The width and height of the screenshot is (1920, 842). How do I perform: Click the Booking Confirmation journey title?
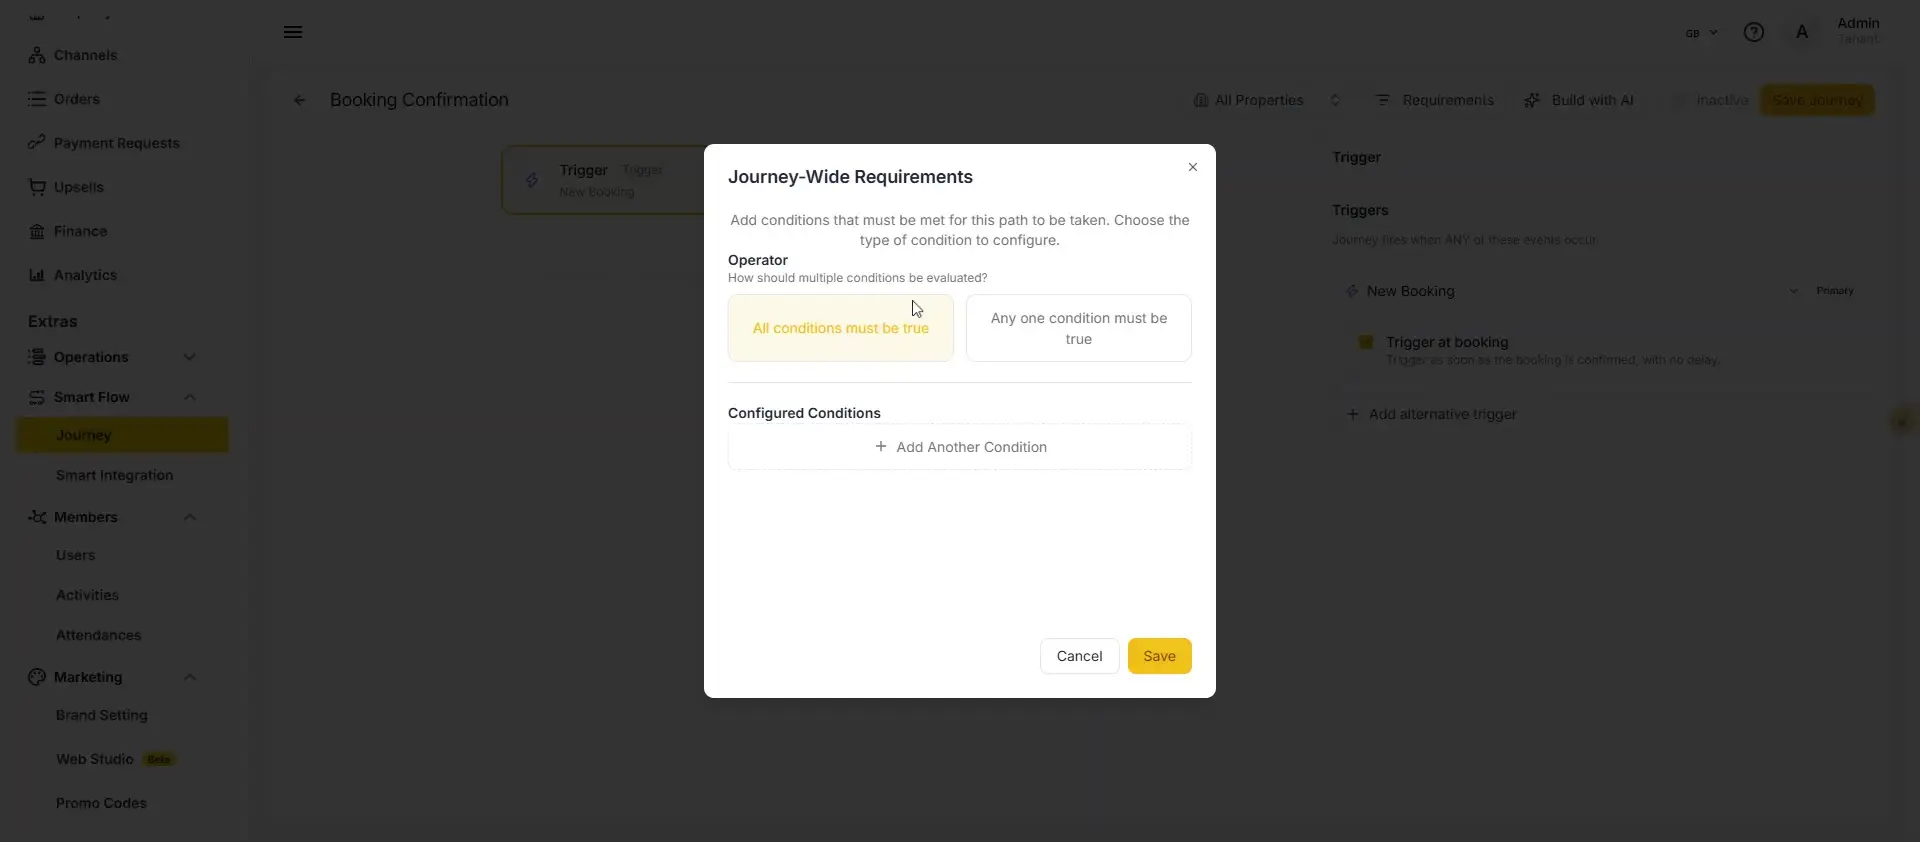click(x=419, y=100)
